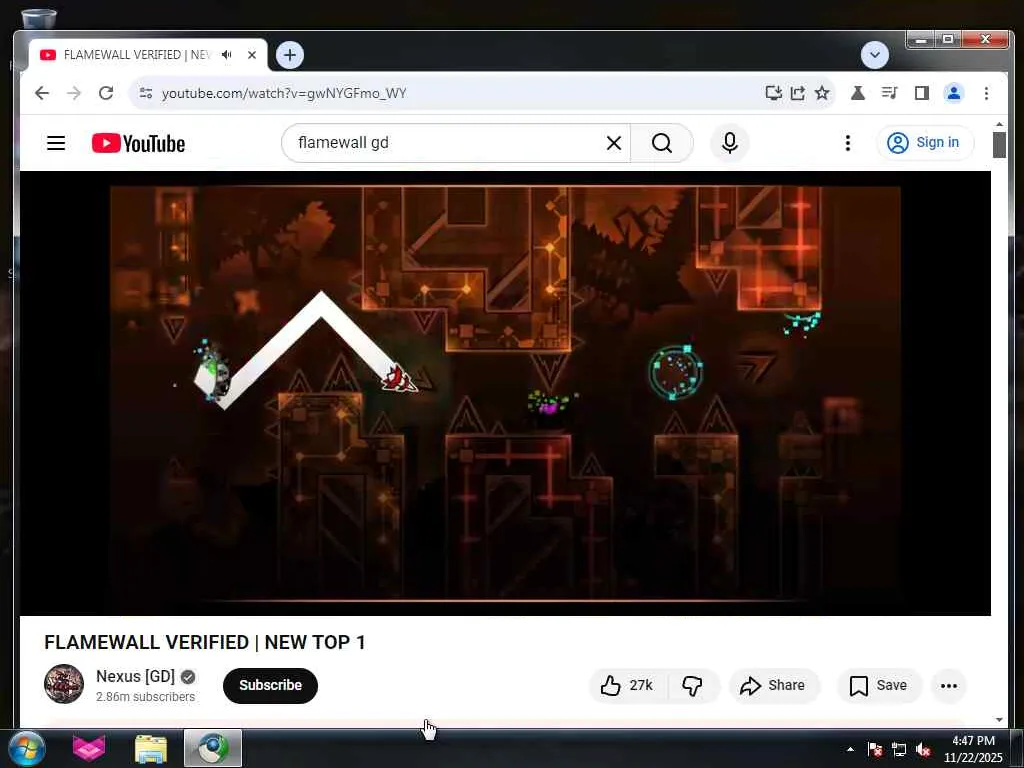Open the Nexus [GD] channel name link
Screen dimensions: 1024x768
pos(135,676)
